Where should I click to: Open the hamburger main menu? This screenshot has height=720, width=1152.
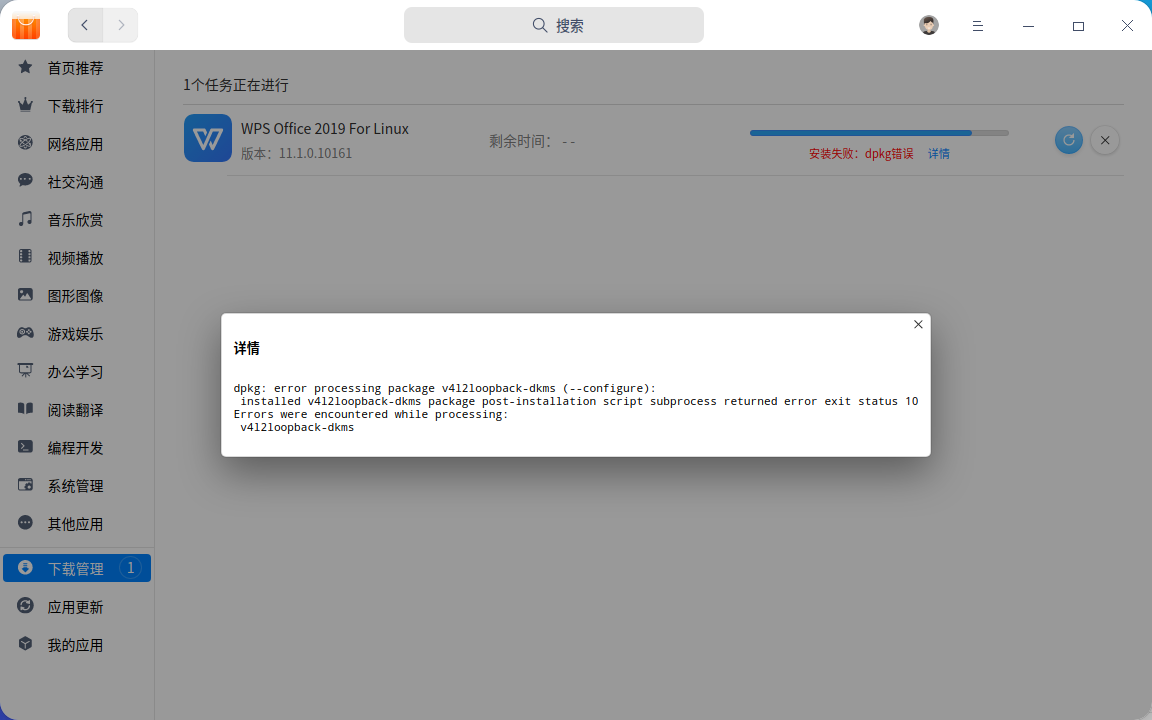(977, 26)
